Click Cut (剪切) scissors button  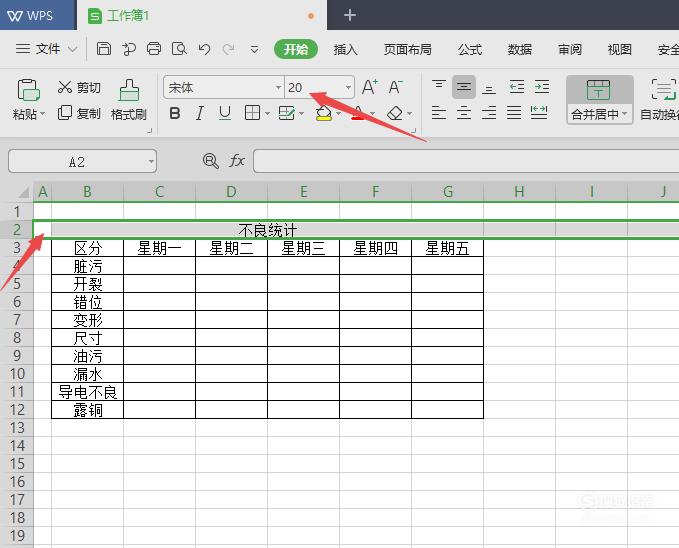[79, 88]
